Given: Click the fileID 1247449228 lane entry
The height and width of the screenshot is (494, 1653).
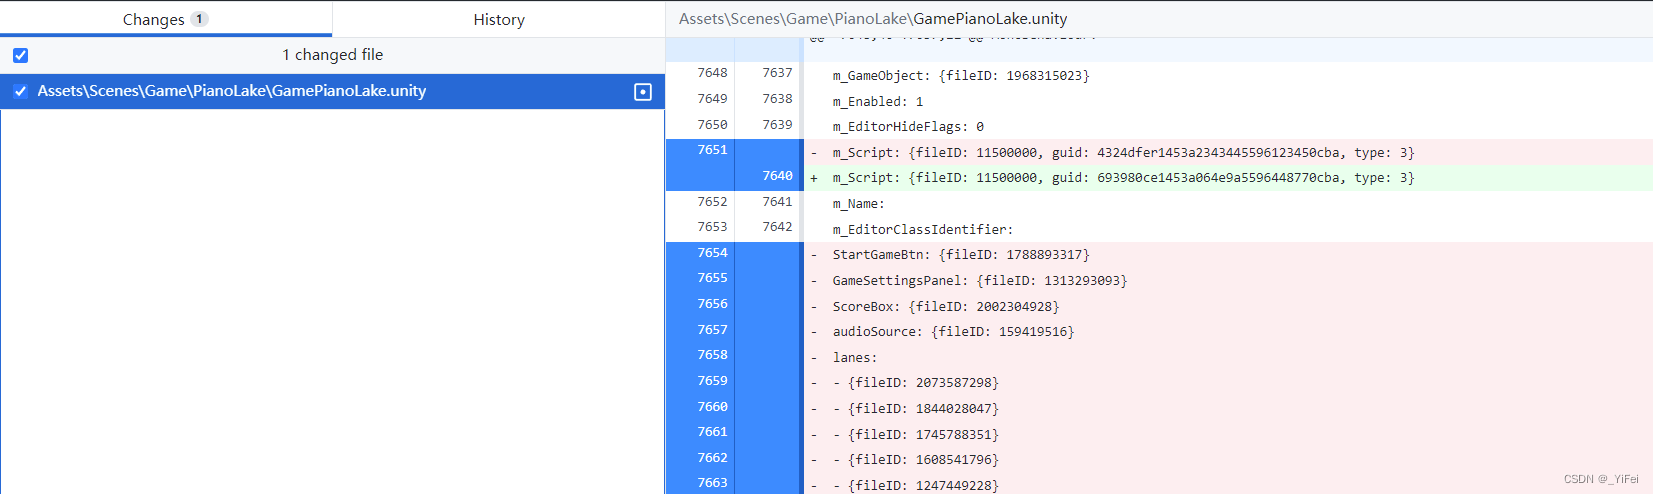Looking at the screenshot, I should 916,486.
